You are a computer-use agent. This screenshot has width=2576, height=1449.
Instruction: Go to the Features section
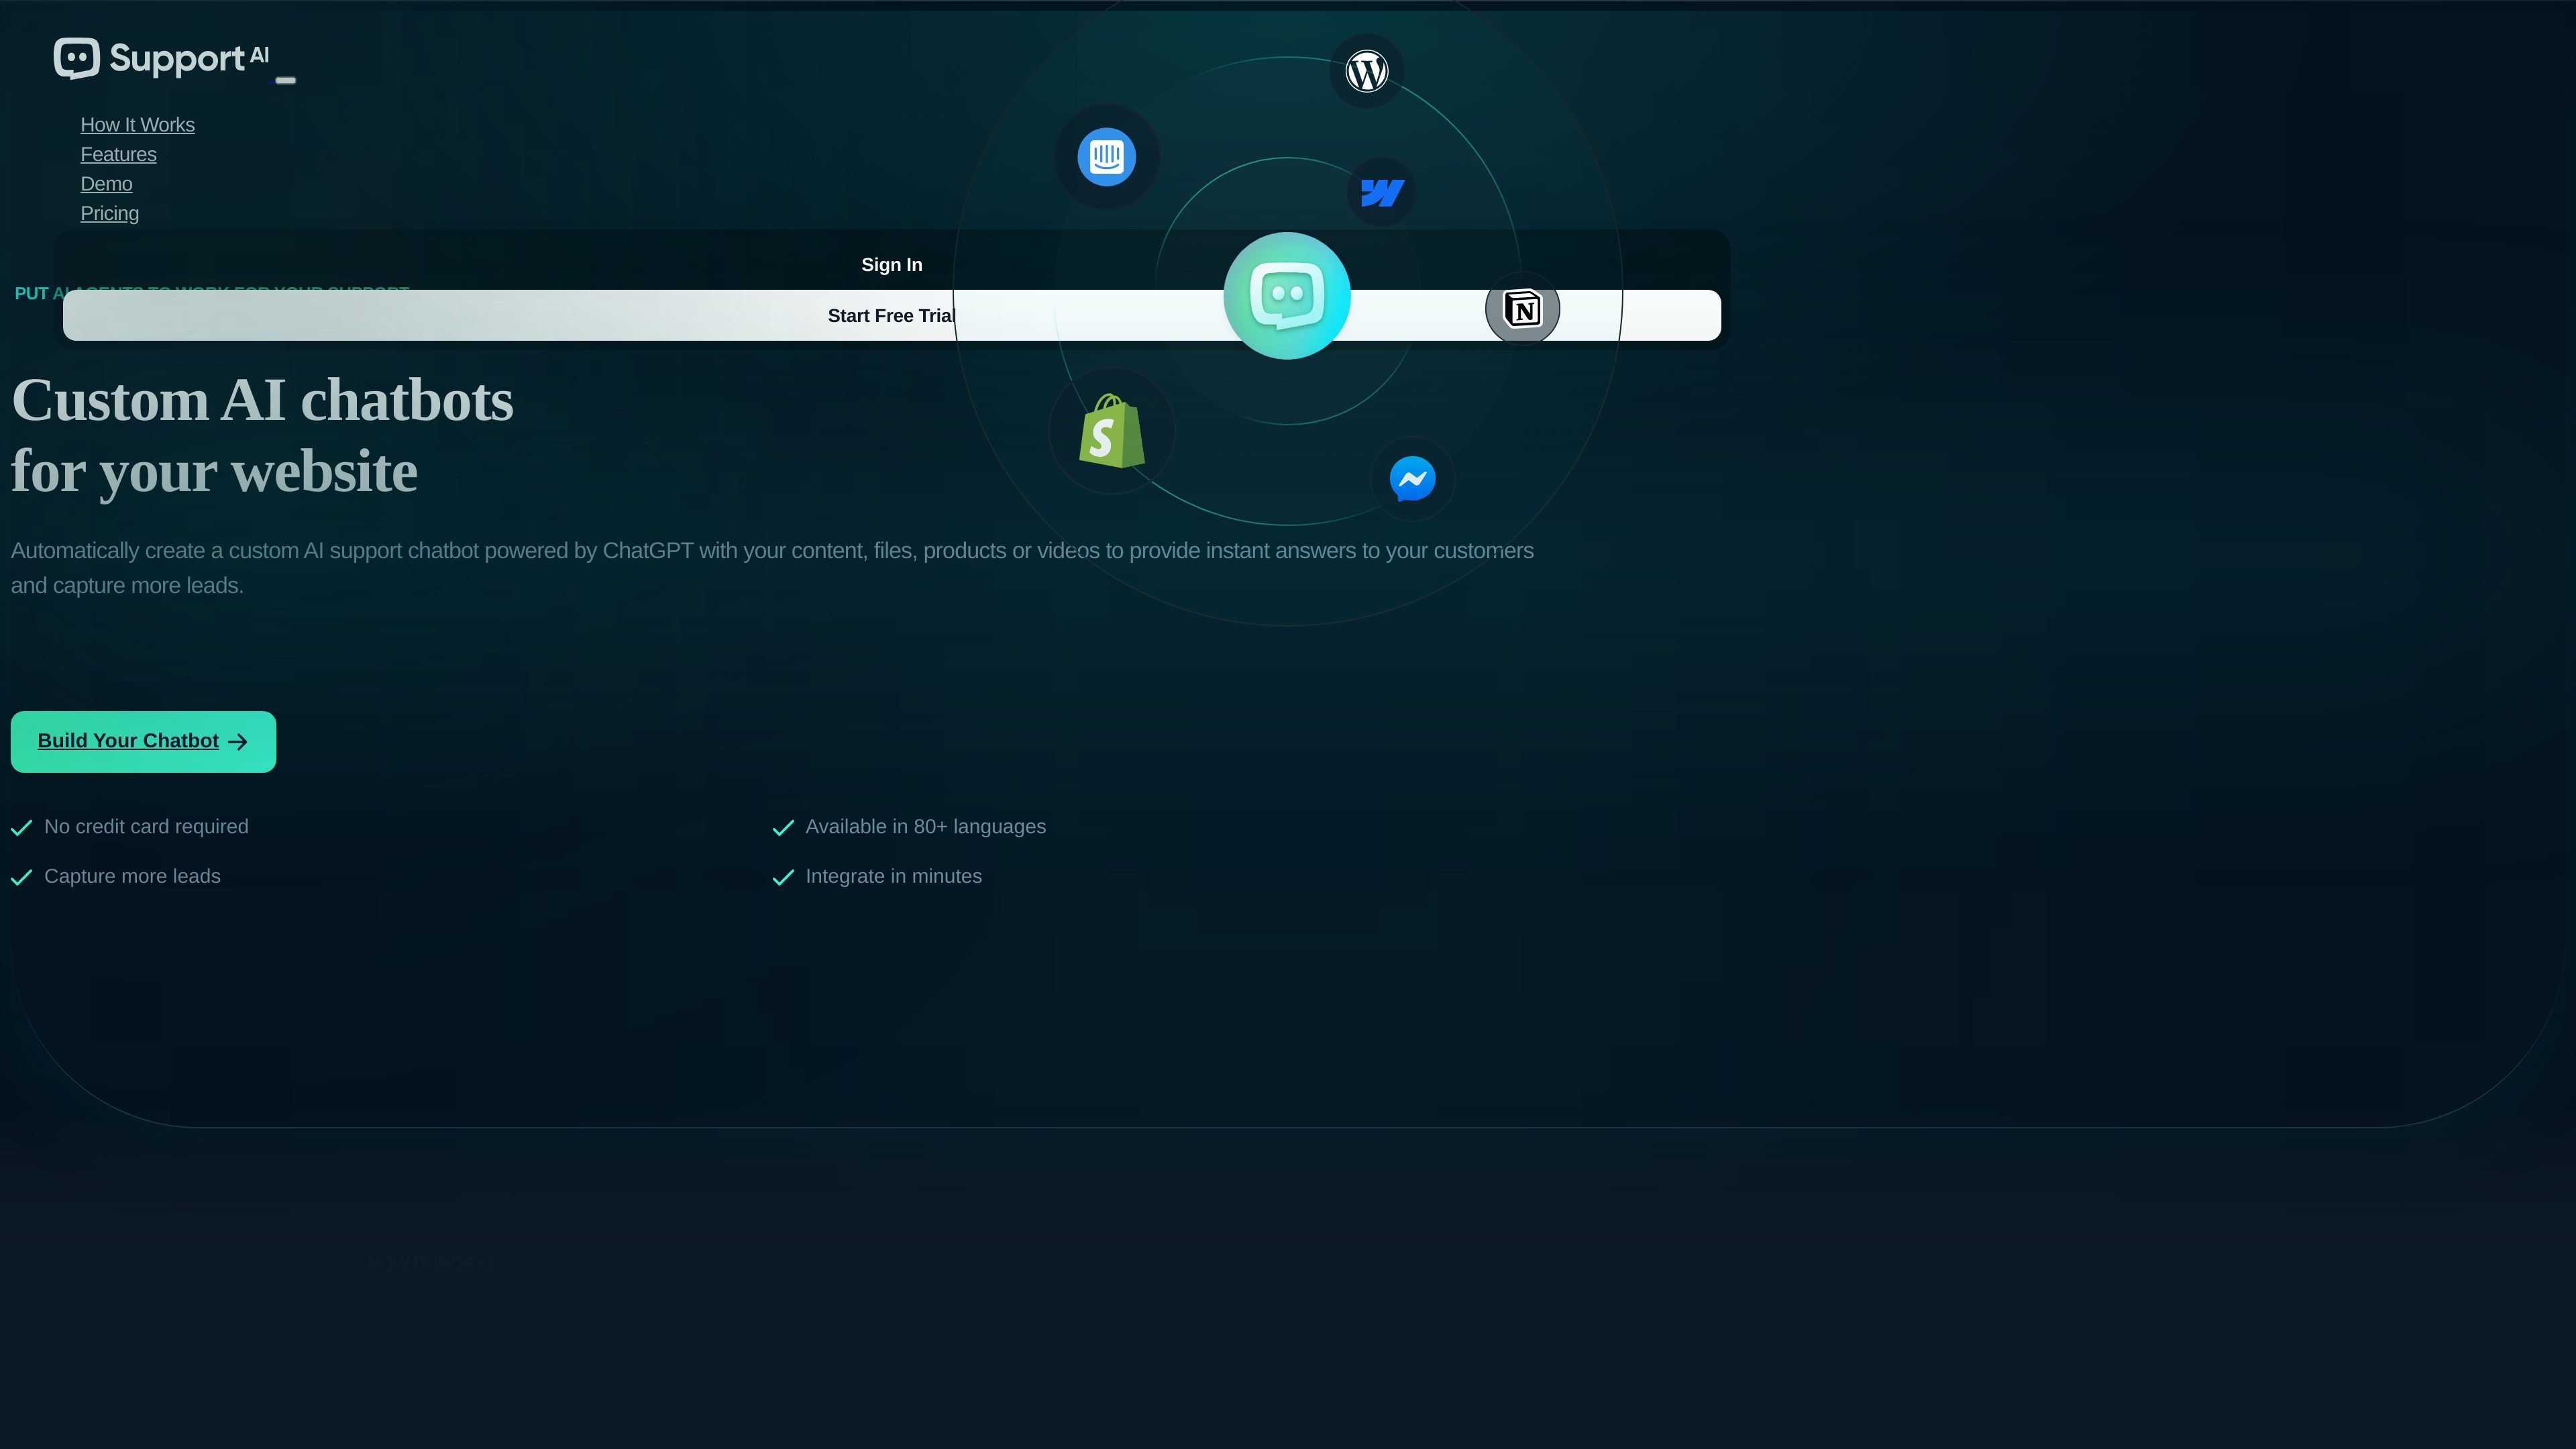pos(119,154)
